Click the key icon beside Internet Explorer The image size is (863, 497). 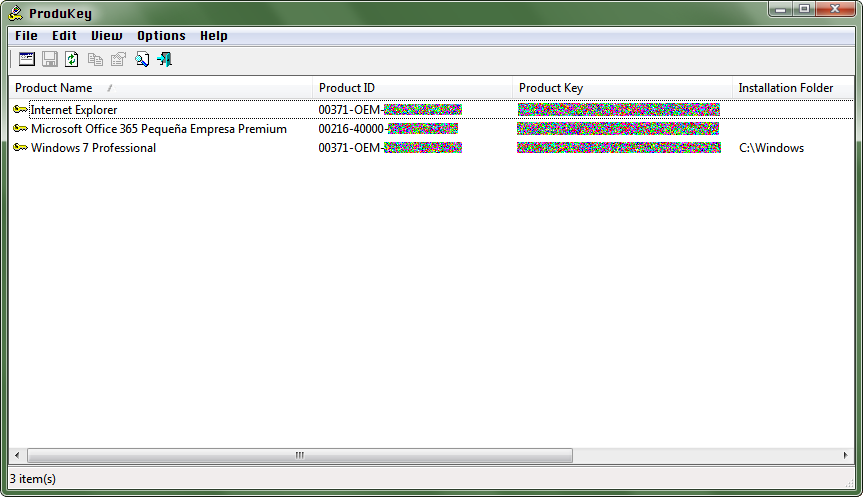click(x=20, y=110)
